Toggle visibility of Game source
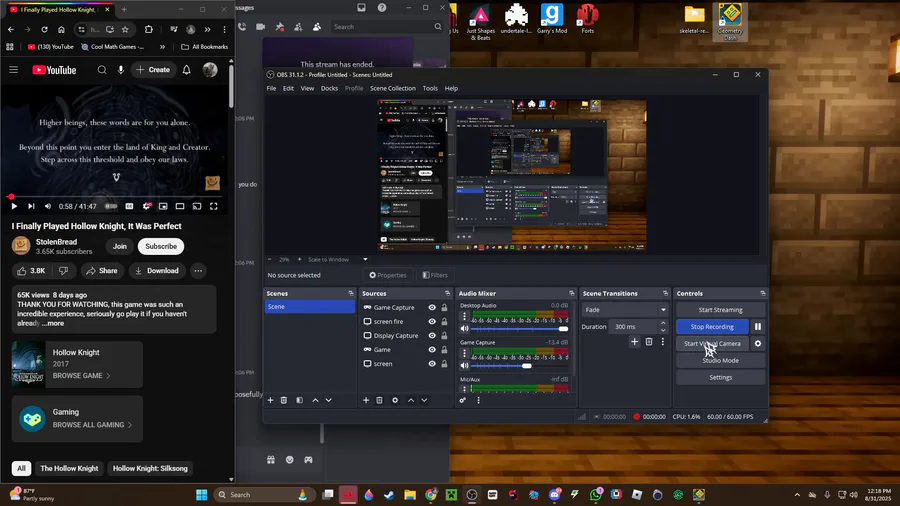900x506 pixels. pos(432,349)
